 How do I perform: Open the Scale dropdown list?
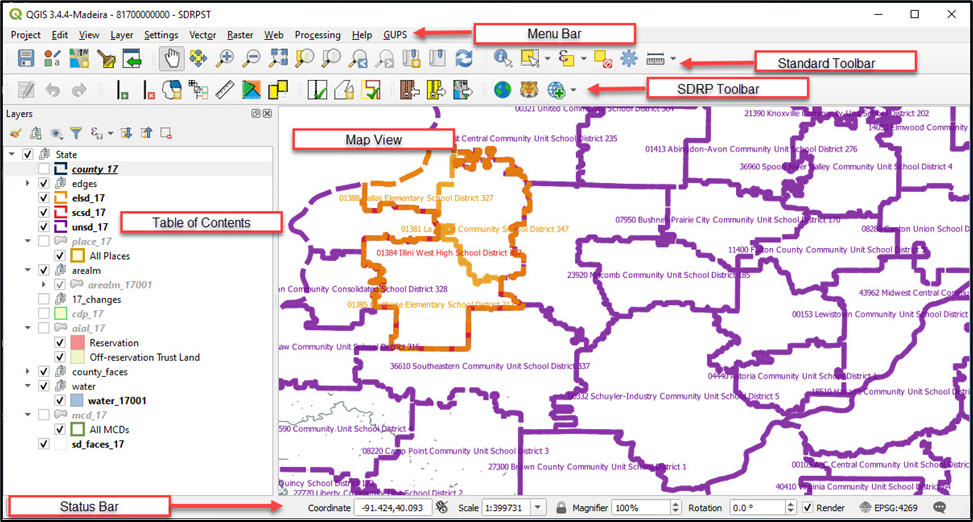538,508
